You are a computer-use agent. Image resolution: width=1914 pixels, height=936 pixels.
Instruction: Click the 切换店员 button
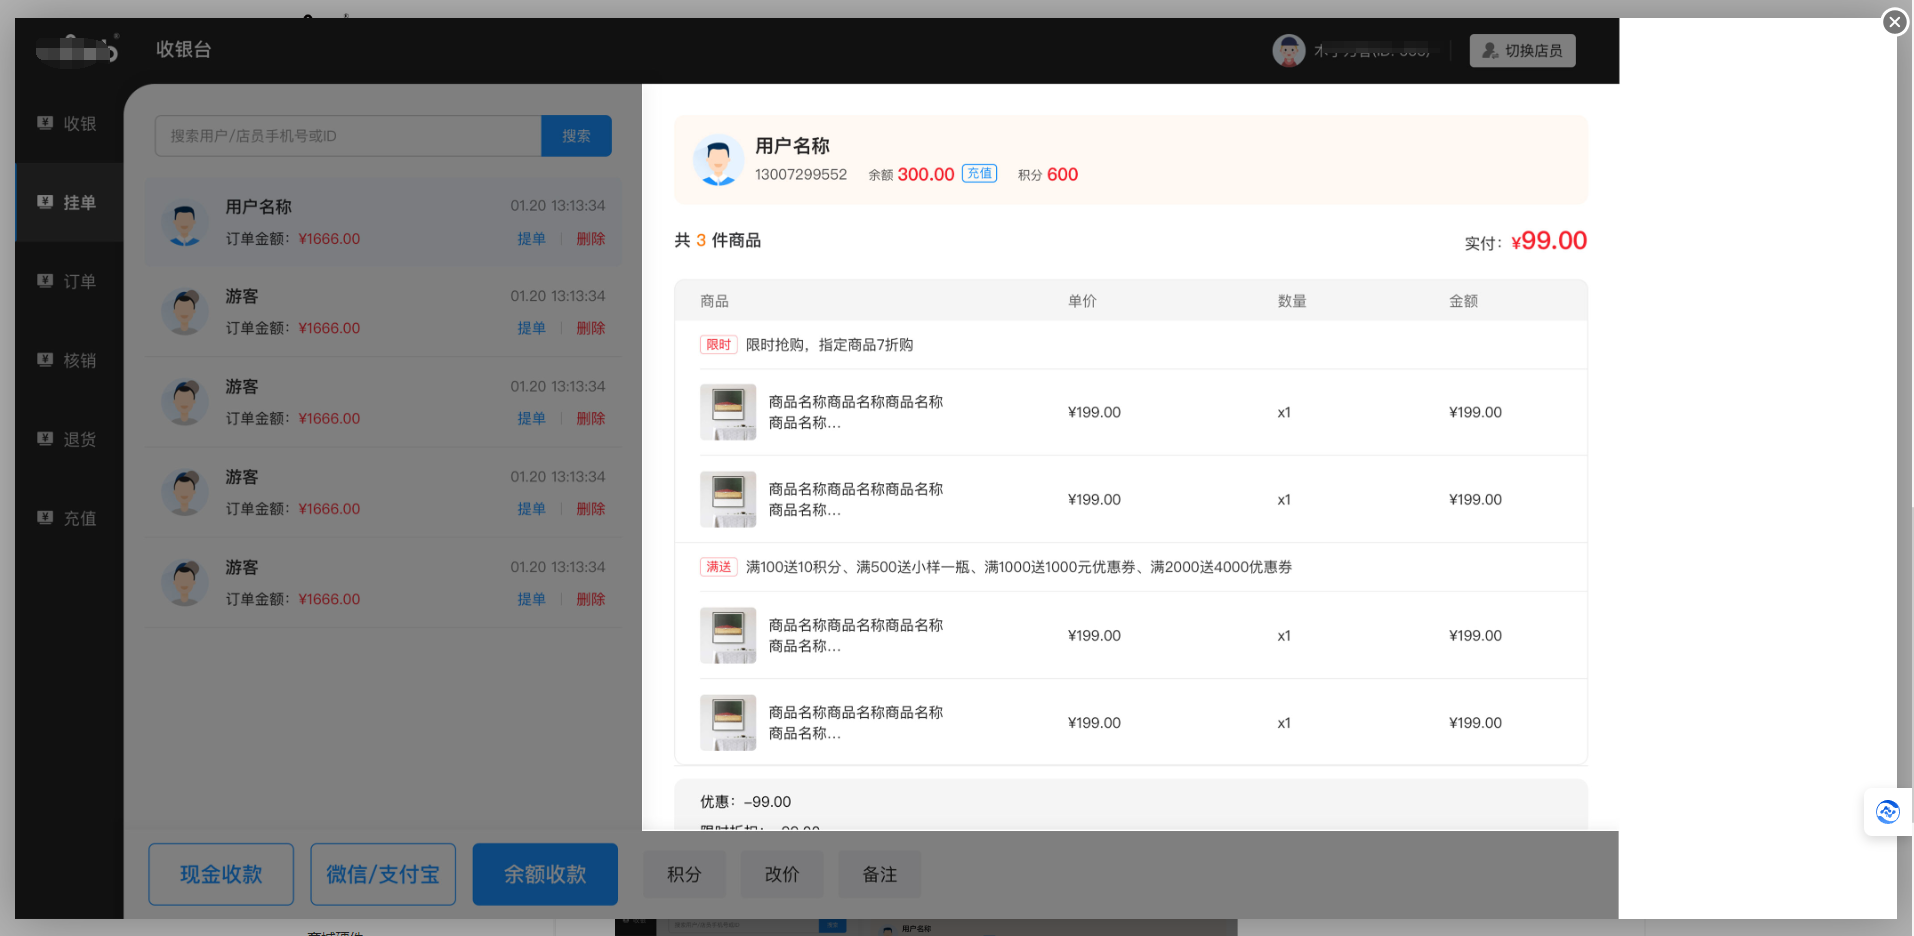(1521, 51)
